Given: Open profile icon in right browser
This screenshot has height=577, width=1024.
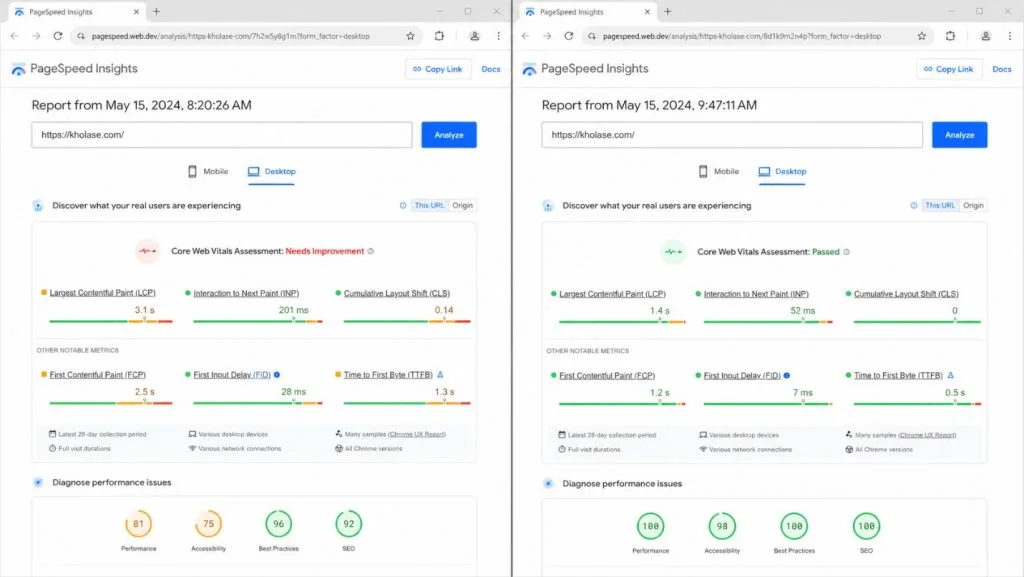Looking at the screenshot, I should (x=985, y=36).
